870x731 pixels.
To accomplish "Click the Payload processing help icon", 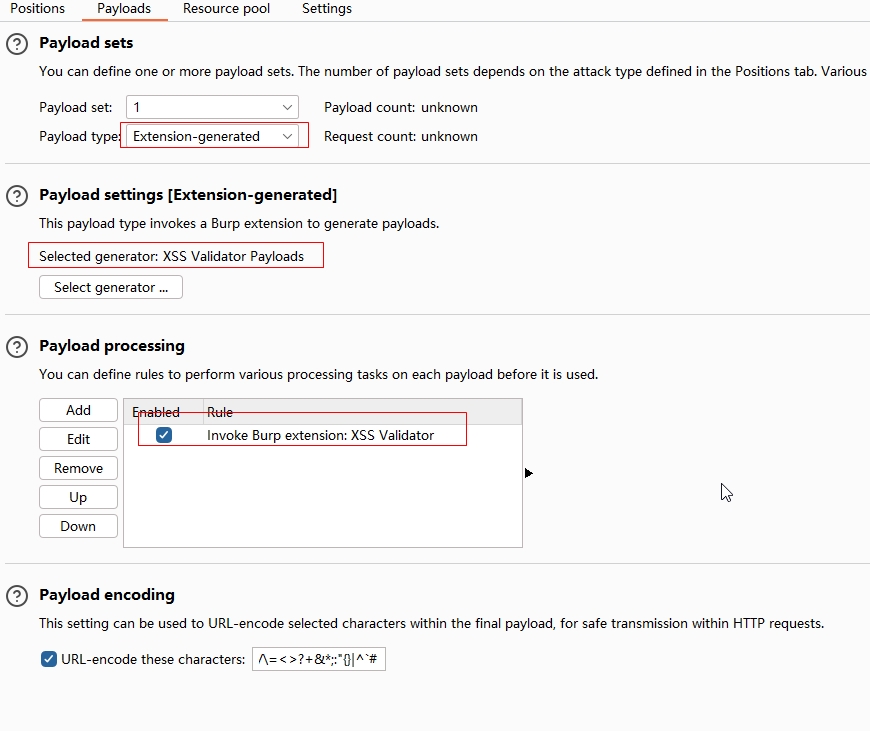I will click(16, 347).
